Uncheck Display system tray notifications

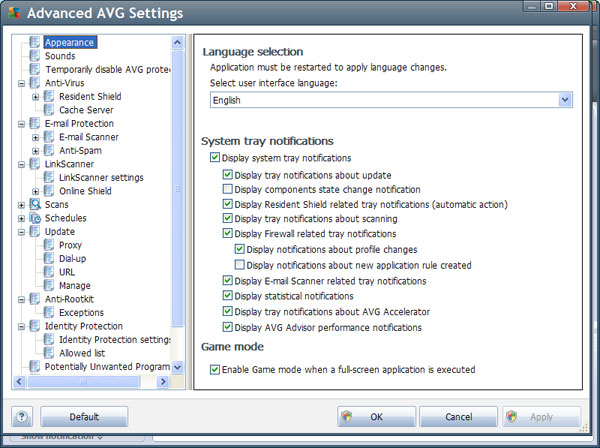pyautogui.click(x=215, y=157)
